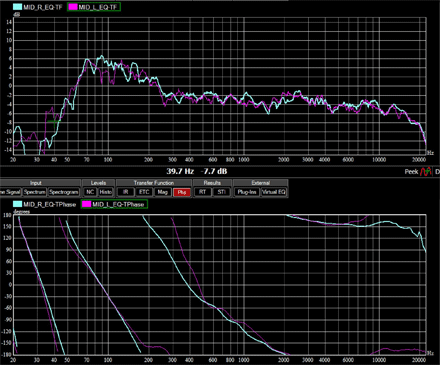Select the Histo levels view

click(x=106, y=192)
